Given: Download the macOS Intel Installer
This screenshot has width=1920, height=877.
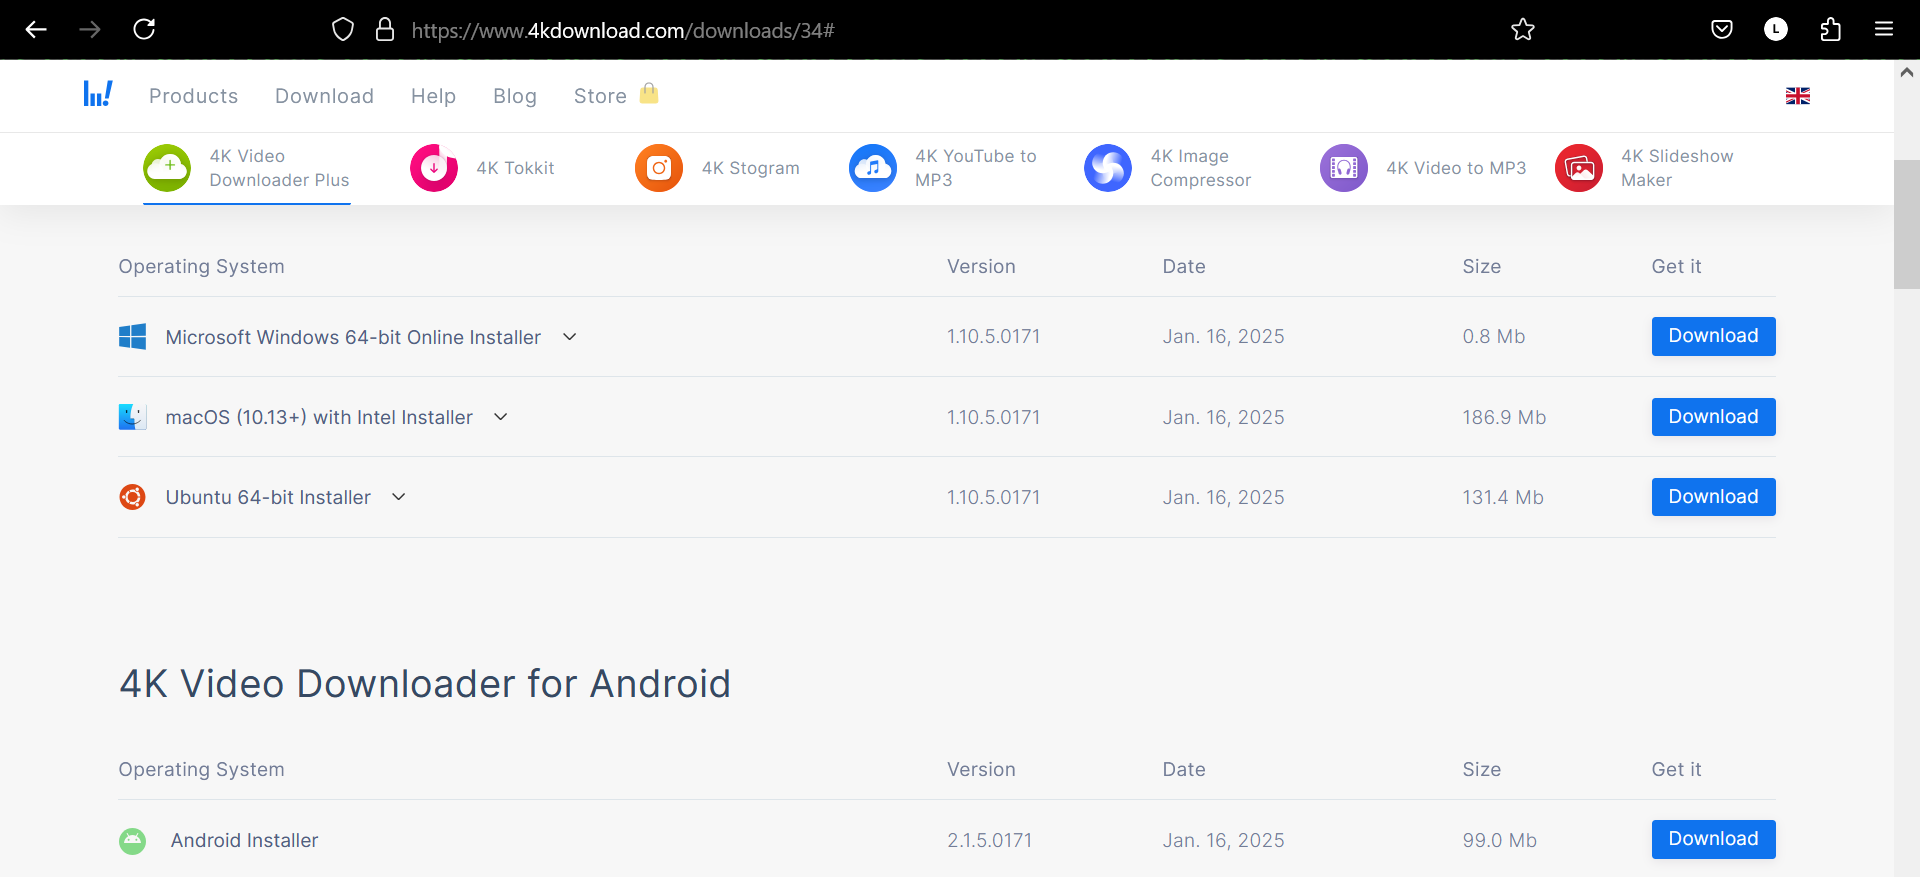Looking at the screenshot, I should pyautogui.click(x=1713, y=417).
